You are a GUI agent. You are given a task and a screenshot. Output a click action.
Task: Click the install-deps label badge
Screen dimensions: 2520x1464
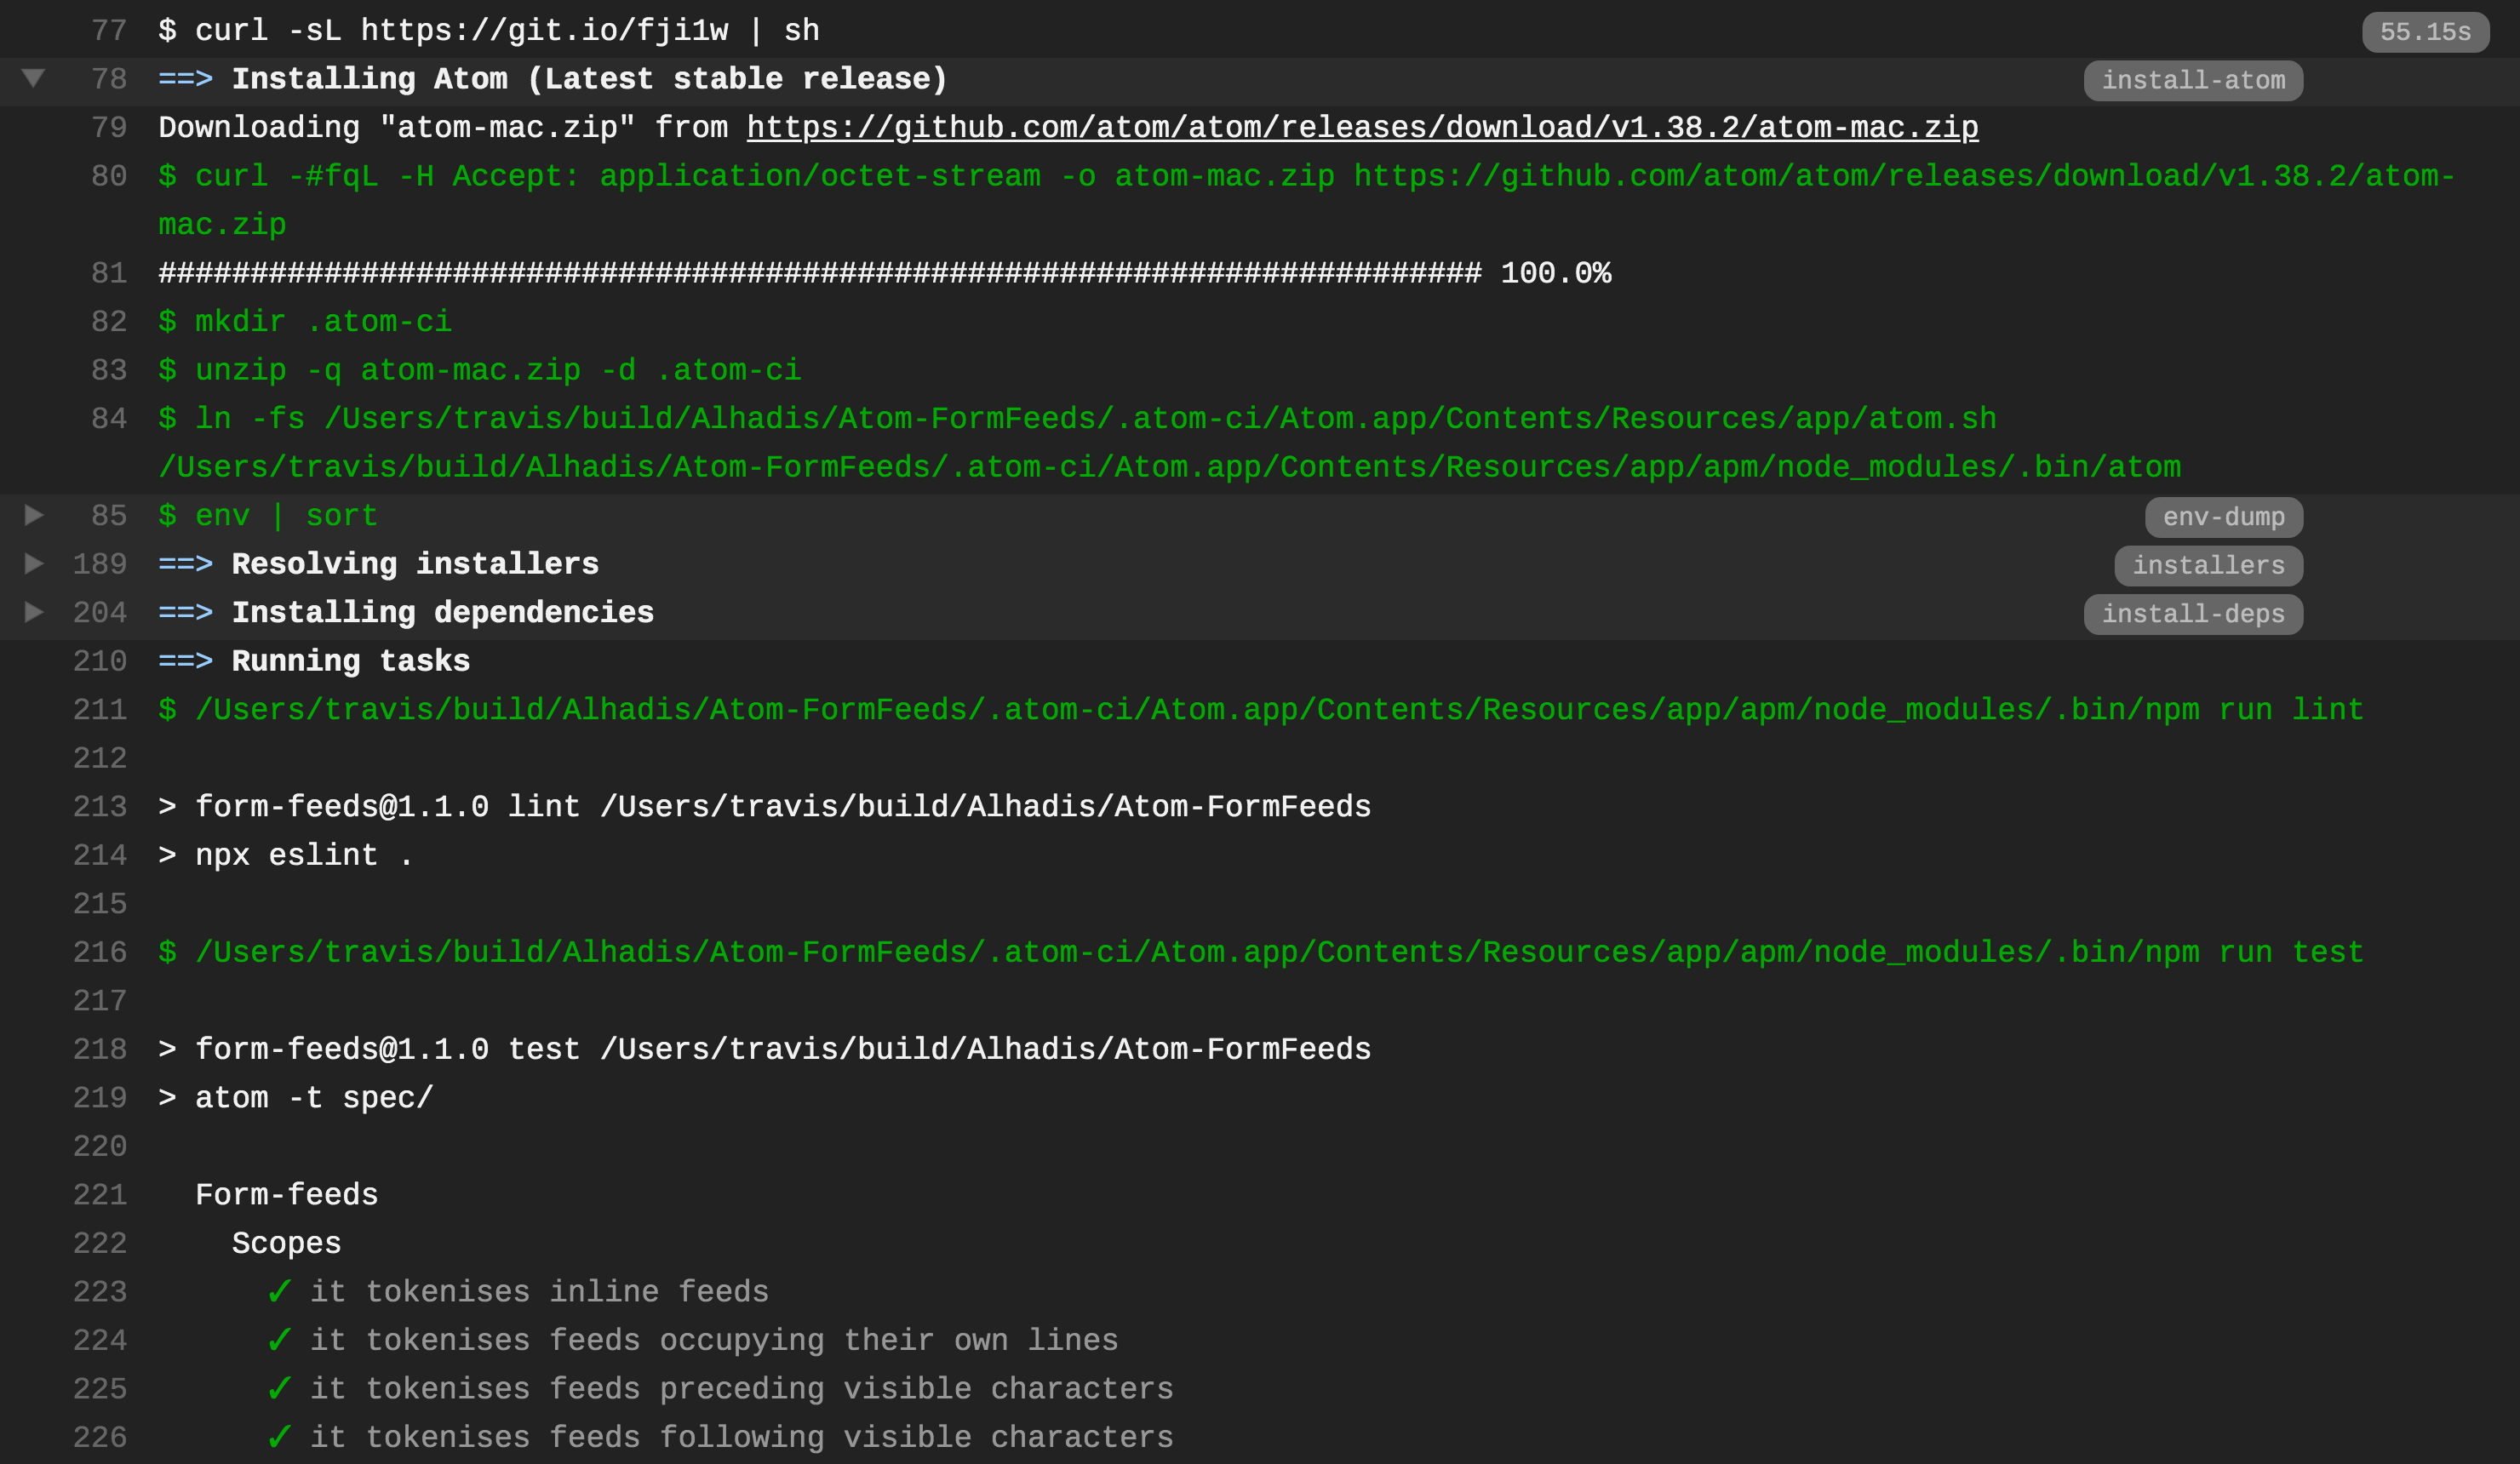coord(2192,614)
